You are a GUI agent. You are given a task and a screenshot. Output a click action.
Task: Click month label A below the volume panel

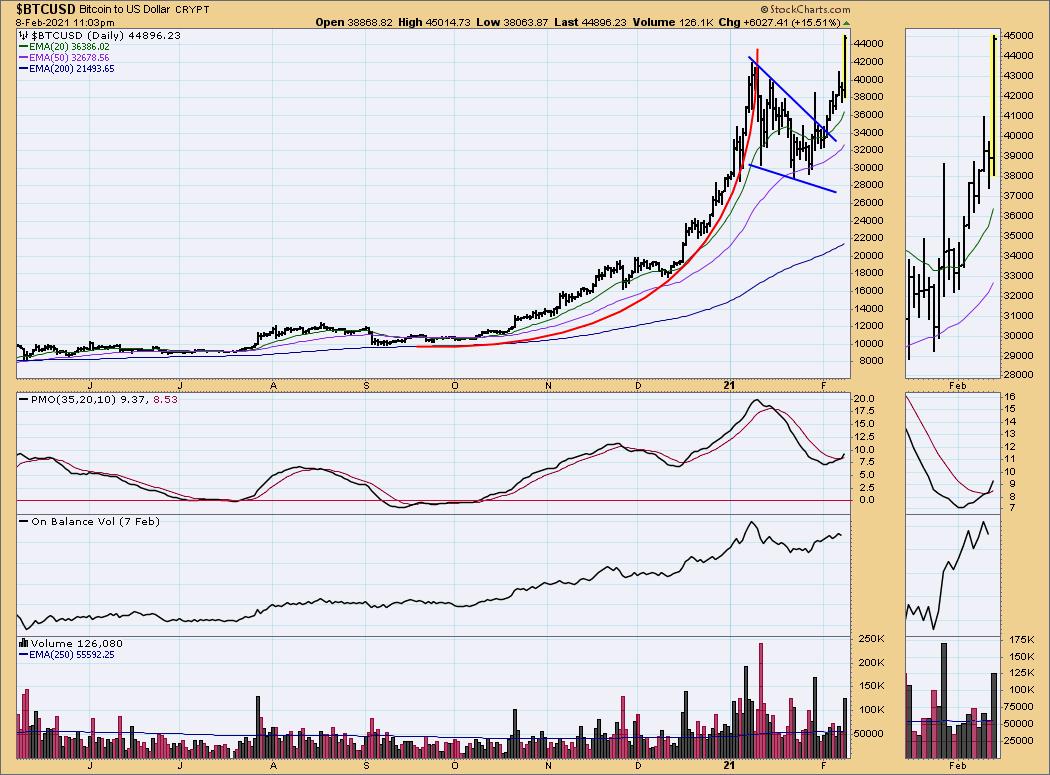(x=273, y=765)
